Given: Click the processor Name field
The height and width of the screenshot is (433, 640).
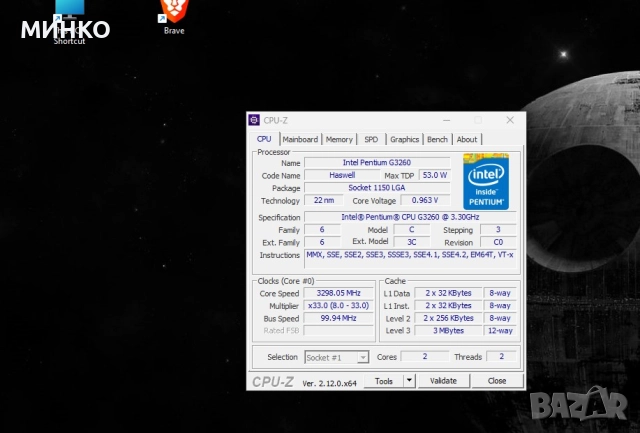Looking at the screenshot, I should click(376, 162).
